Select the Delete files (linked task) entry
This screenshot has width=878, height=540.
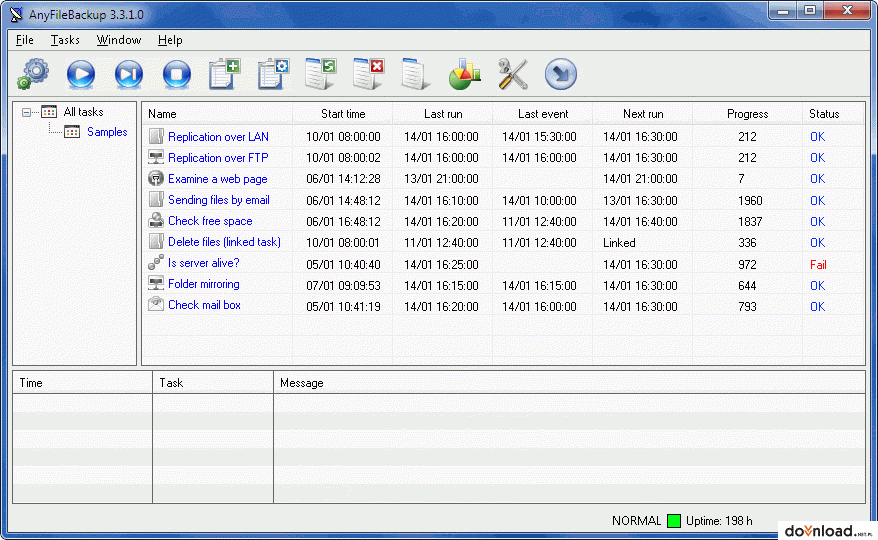click(x=224, y=243)
